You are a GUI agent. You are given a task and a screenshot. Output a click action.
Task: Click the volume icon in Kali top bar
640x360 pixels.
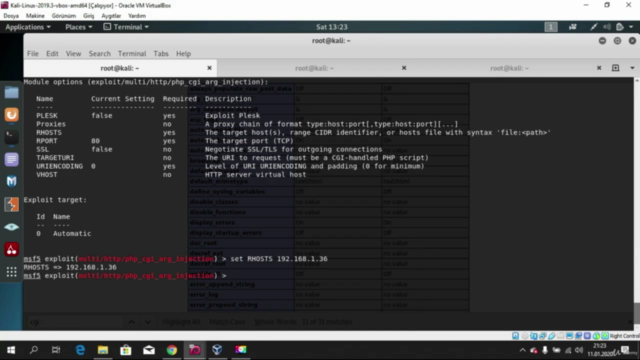pyautogui.click(x=607, y=27)
